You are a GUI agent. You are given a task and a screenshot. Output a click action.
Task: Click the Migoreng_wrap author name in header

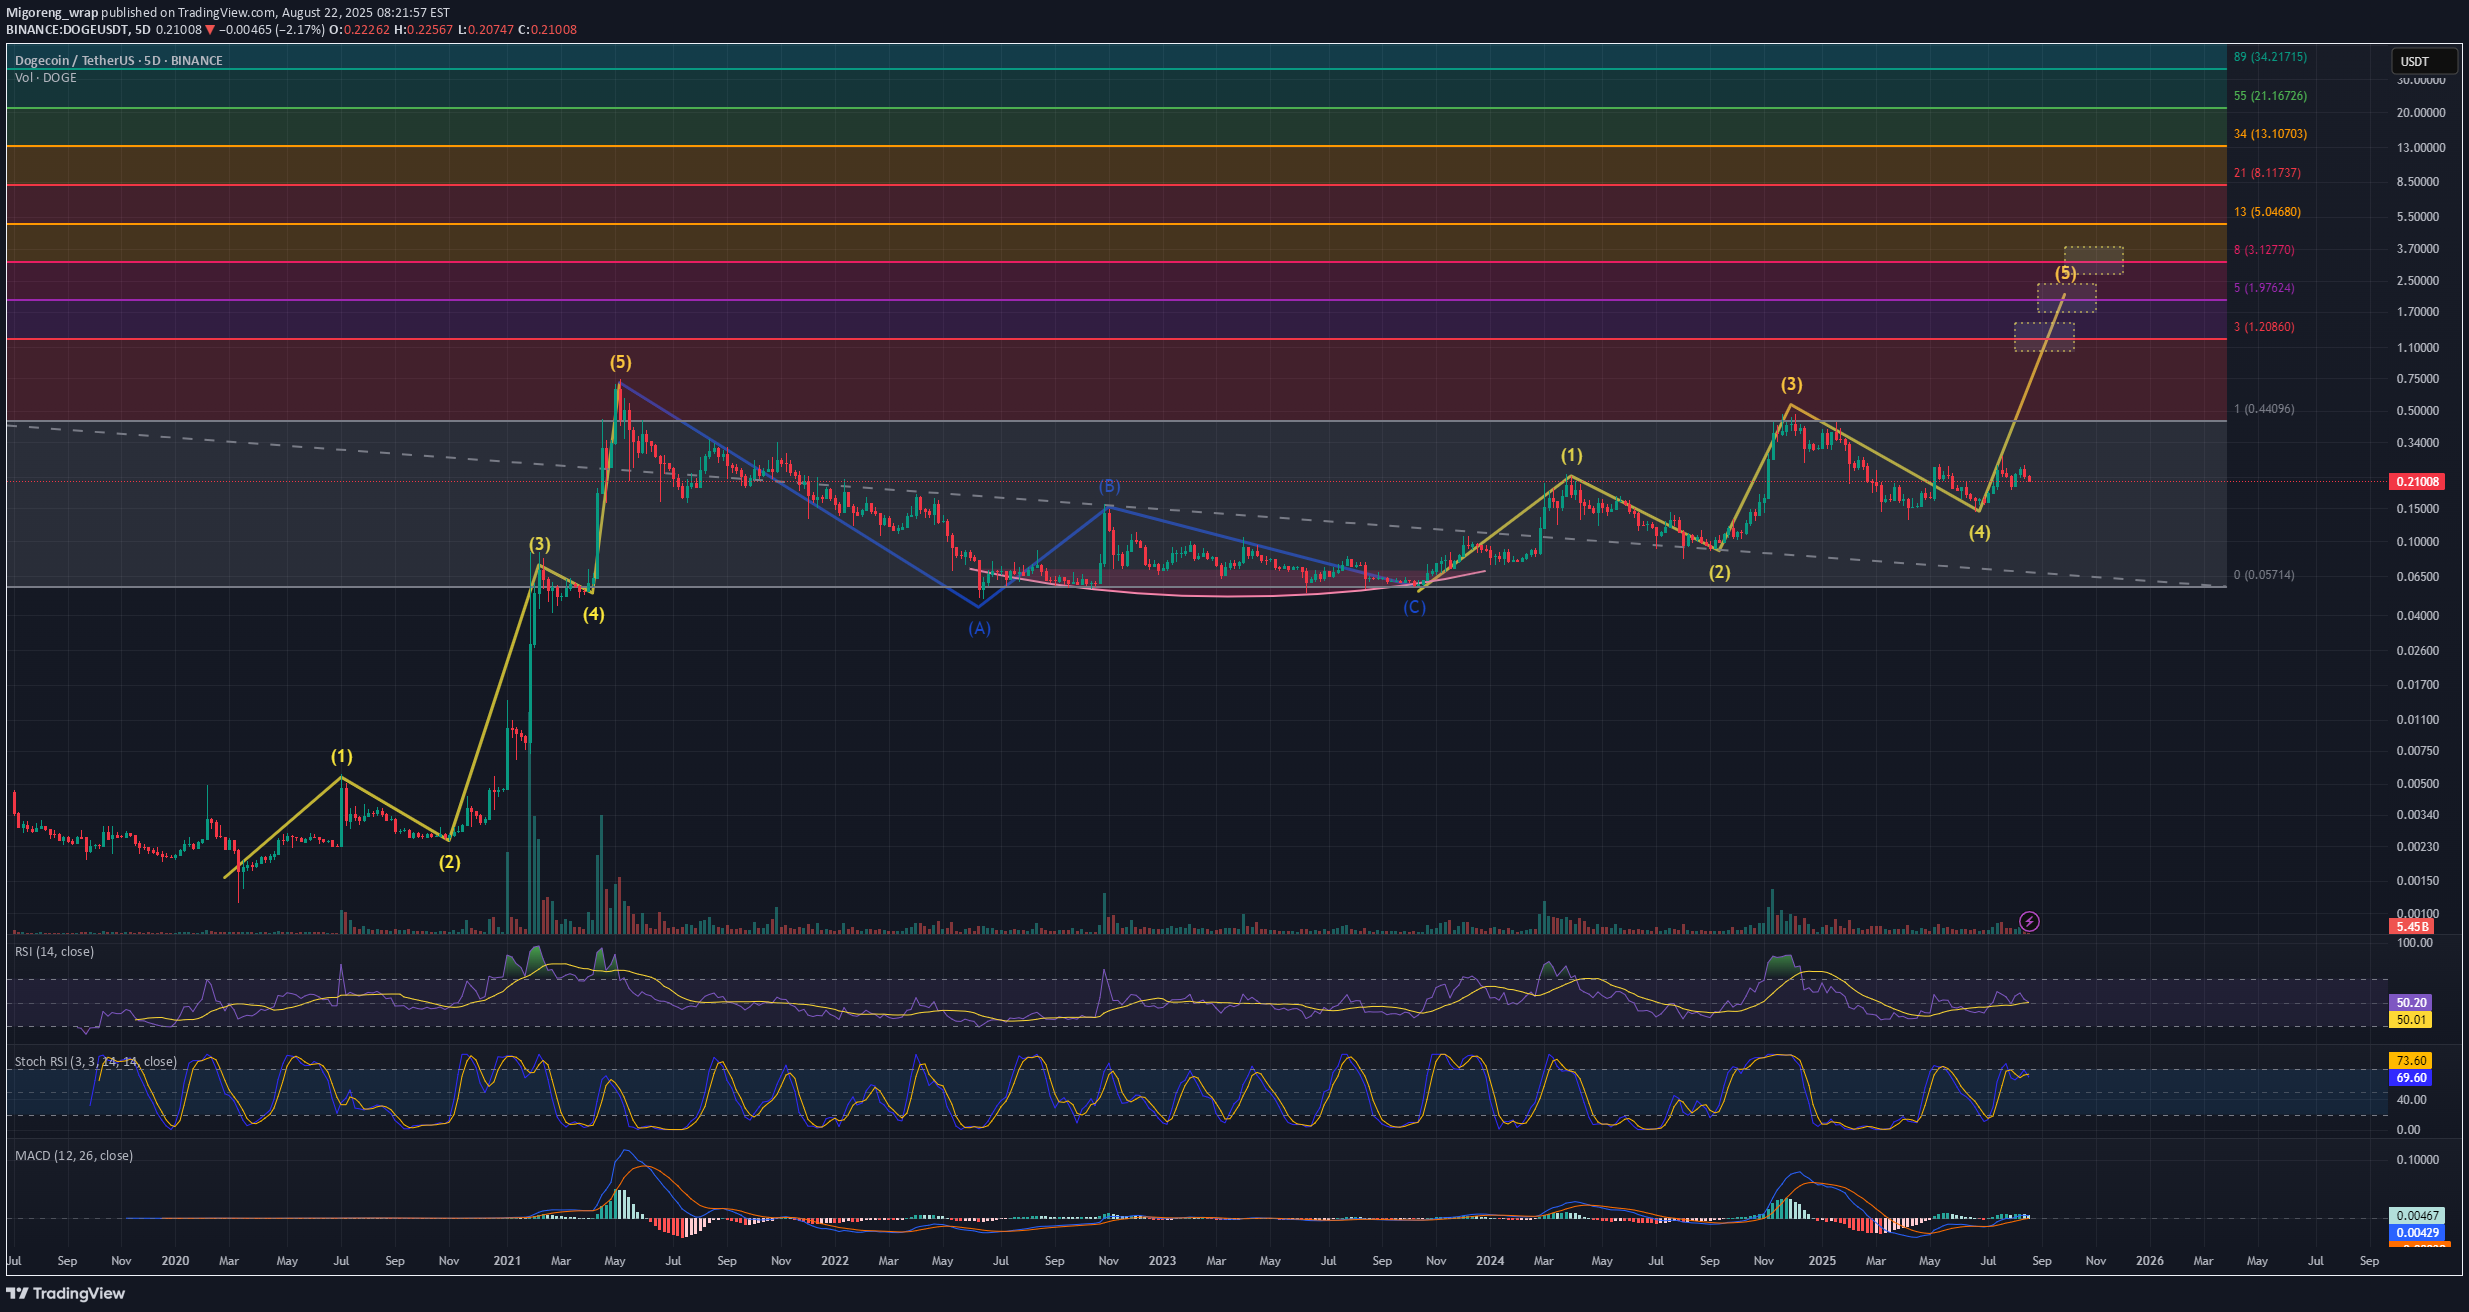coord(52,13)
